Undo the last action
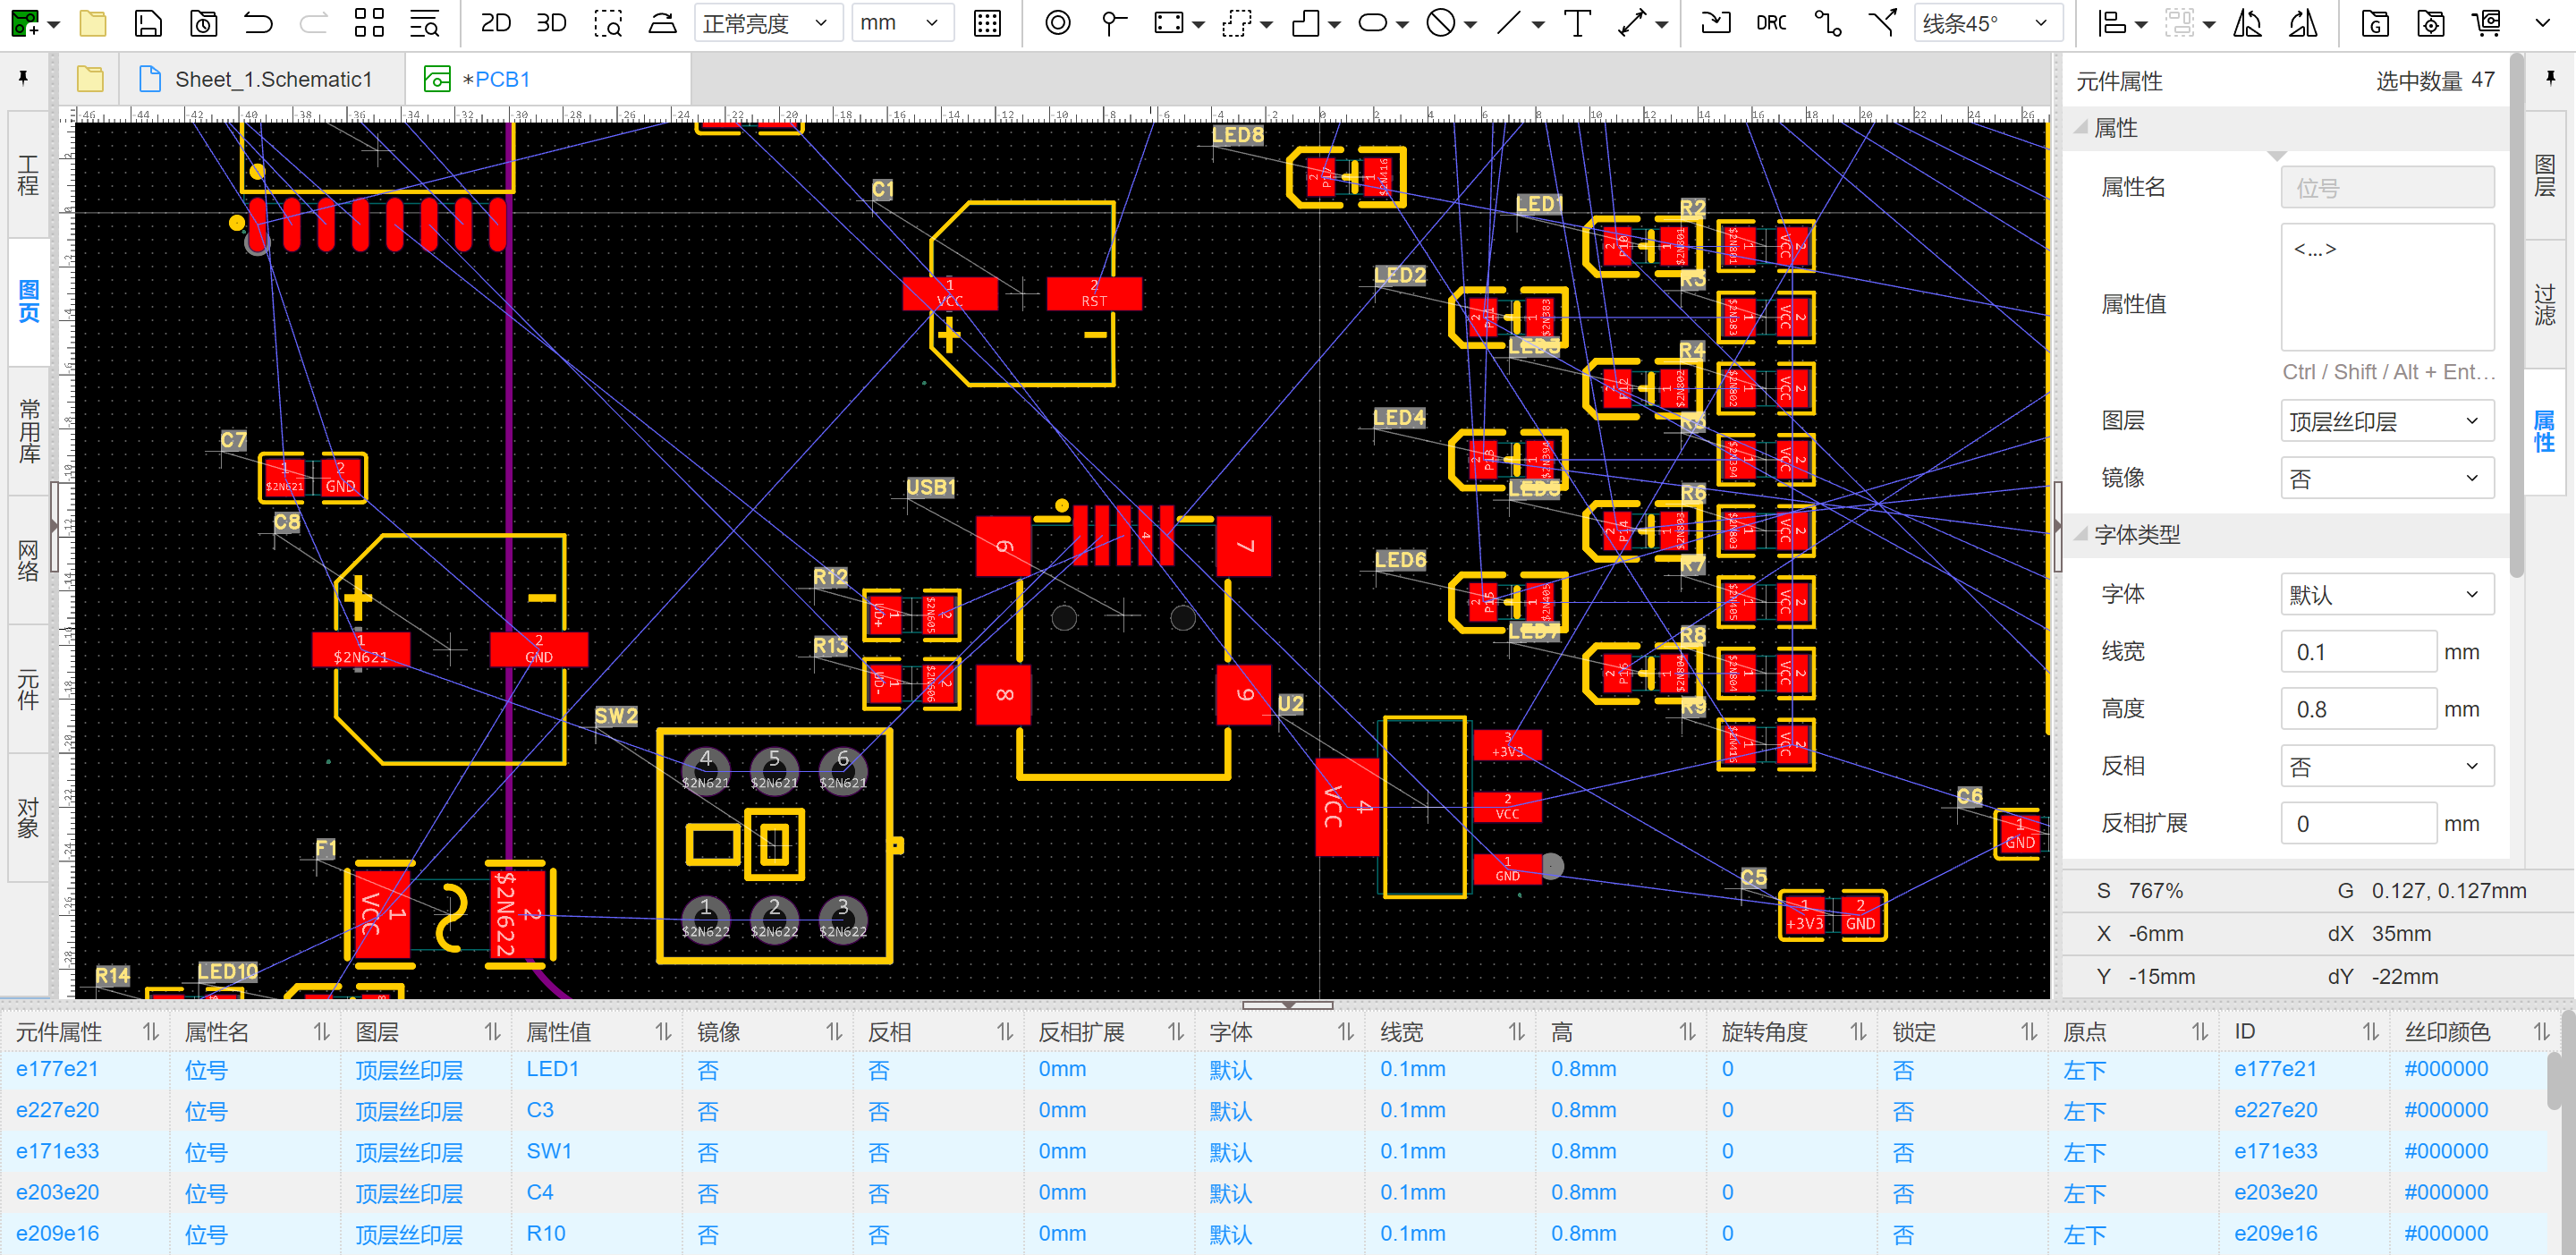The height and width of the screenshot is (1255, 2576). coord(259,22)
